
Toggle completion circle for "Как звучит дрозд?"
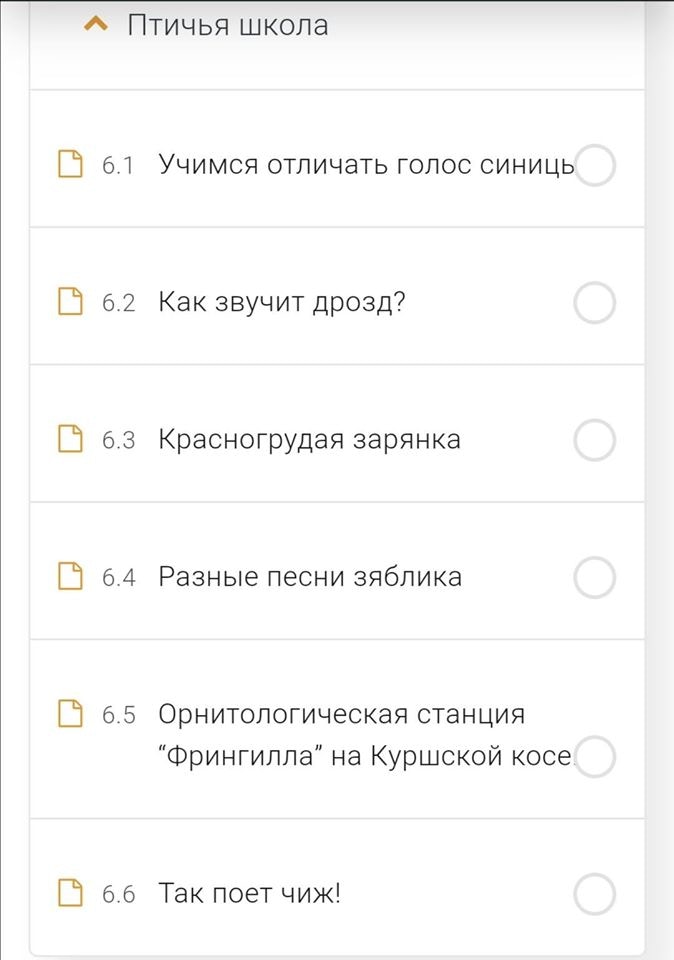595,303
